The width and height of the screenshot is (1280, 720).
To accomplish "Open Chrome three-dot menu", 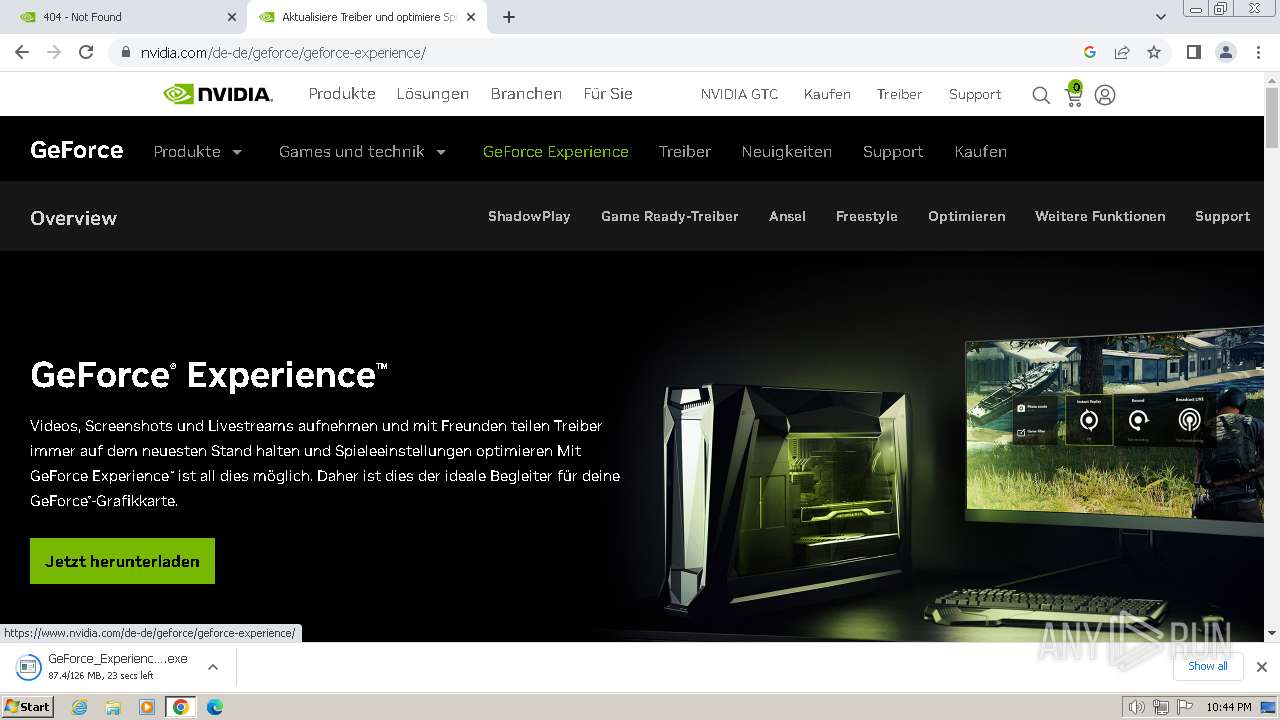I will point(1258,52).
